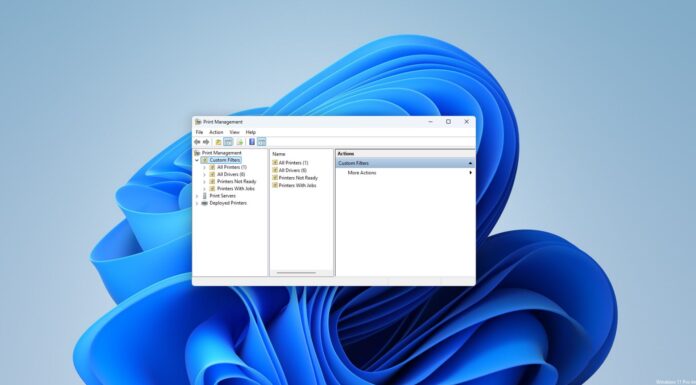Click the Printers Not Ready icon in Name list
The width and height of the screenshot is (696, 385).
coord(275,178)
